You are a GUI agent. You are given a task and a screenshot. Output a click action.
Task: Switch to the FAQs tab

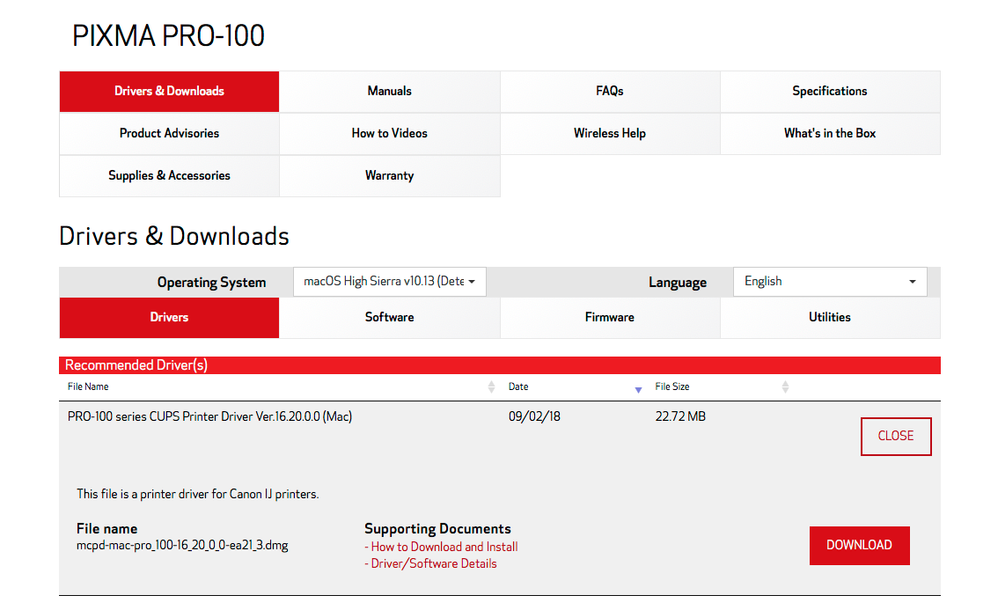click(609, 91)
